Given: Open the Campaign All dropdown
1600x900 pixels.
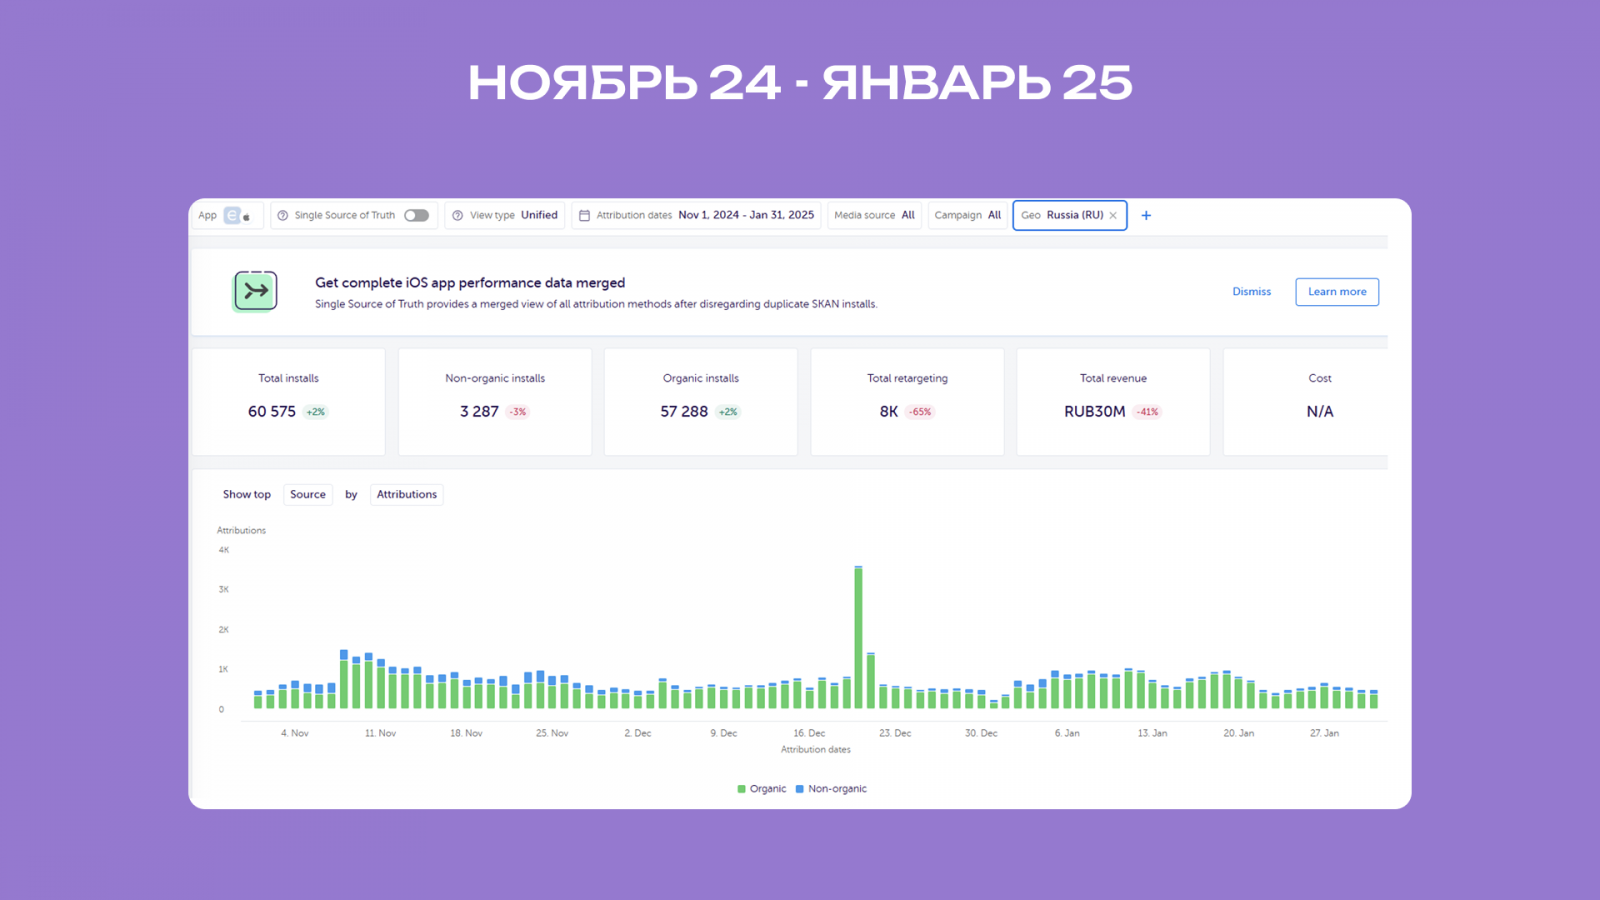Looking at the screenshot, I should (x=968, y=215).
